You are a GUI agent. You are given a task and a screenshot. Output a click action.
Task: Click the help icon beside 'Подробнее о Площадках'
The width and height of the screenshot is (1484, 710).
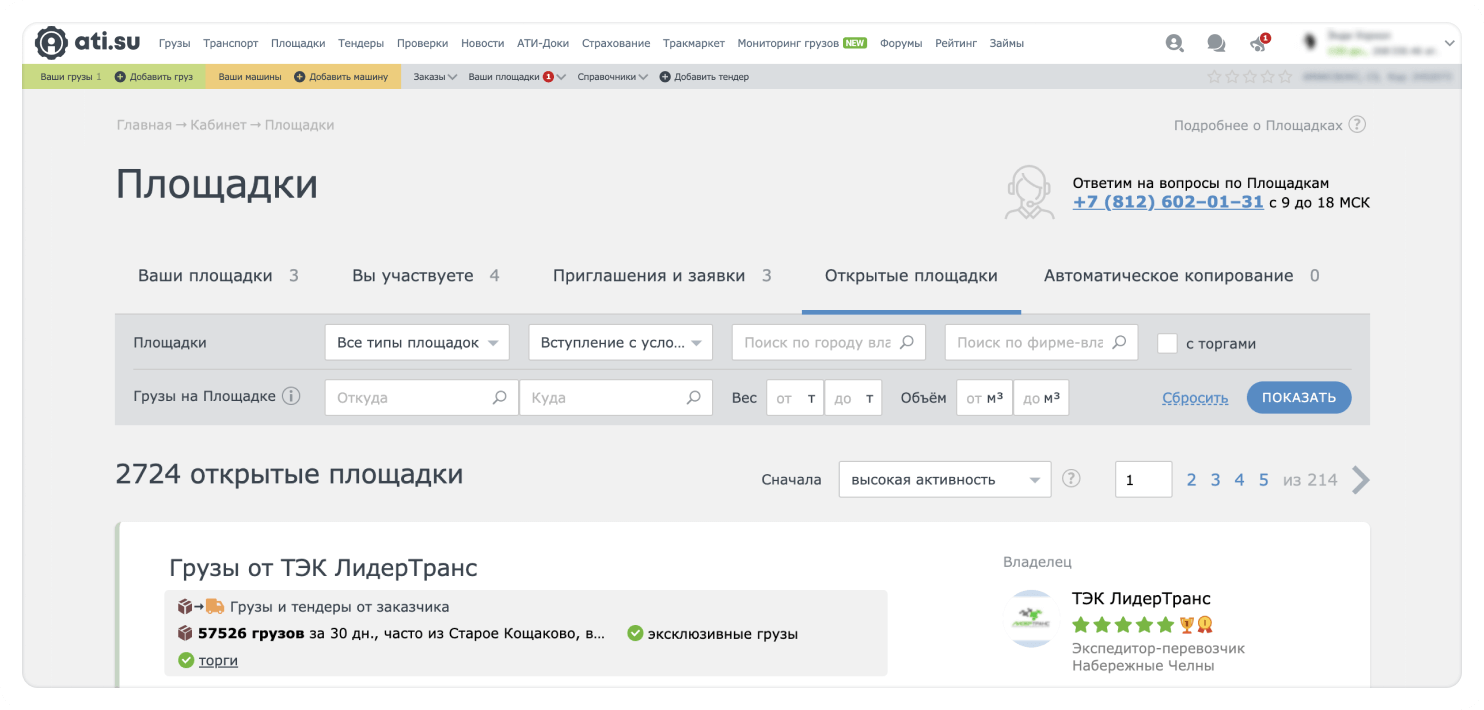1357,125
